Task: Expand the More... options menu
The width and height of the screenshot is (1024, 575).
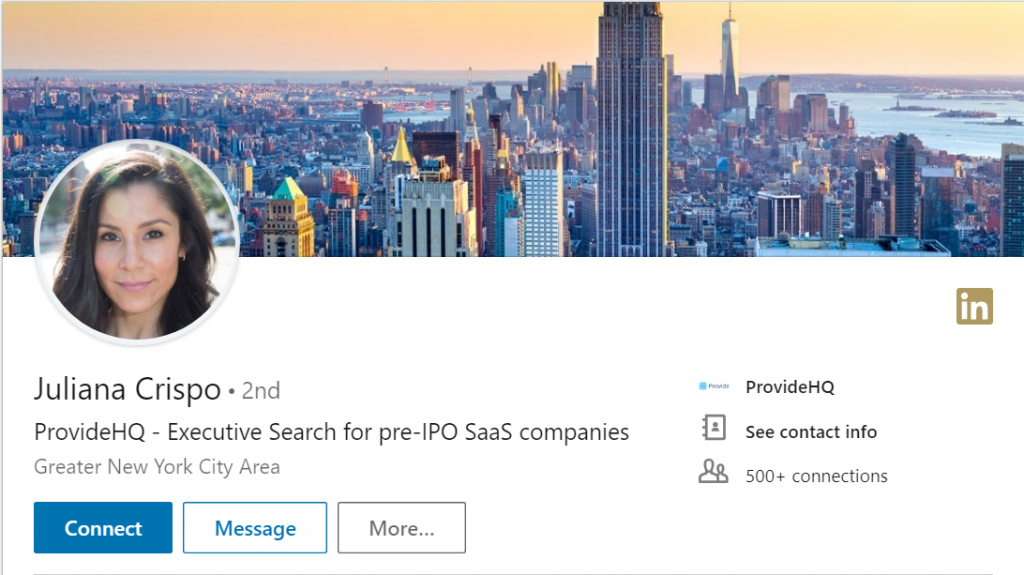Action: click(401, 528)
